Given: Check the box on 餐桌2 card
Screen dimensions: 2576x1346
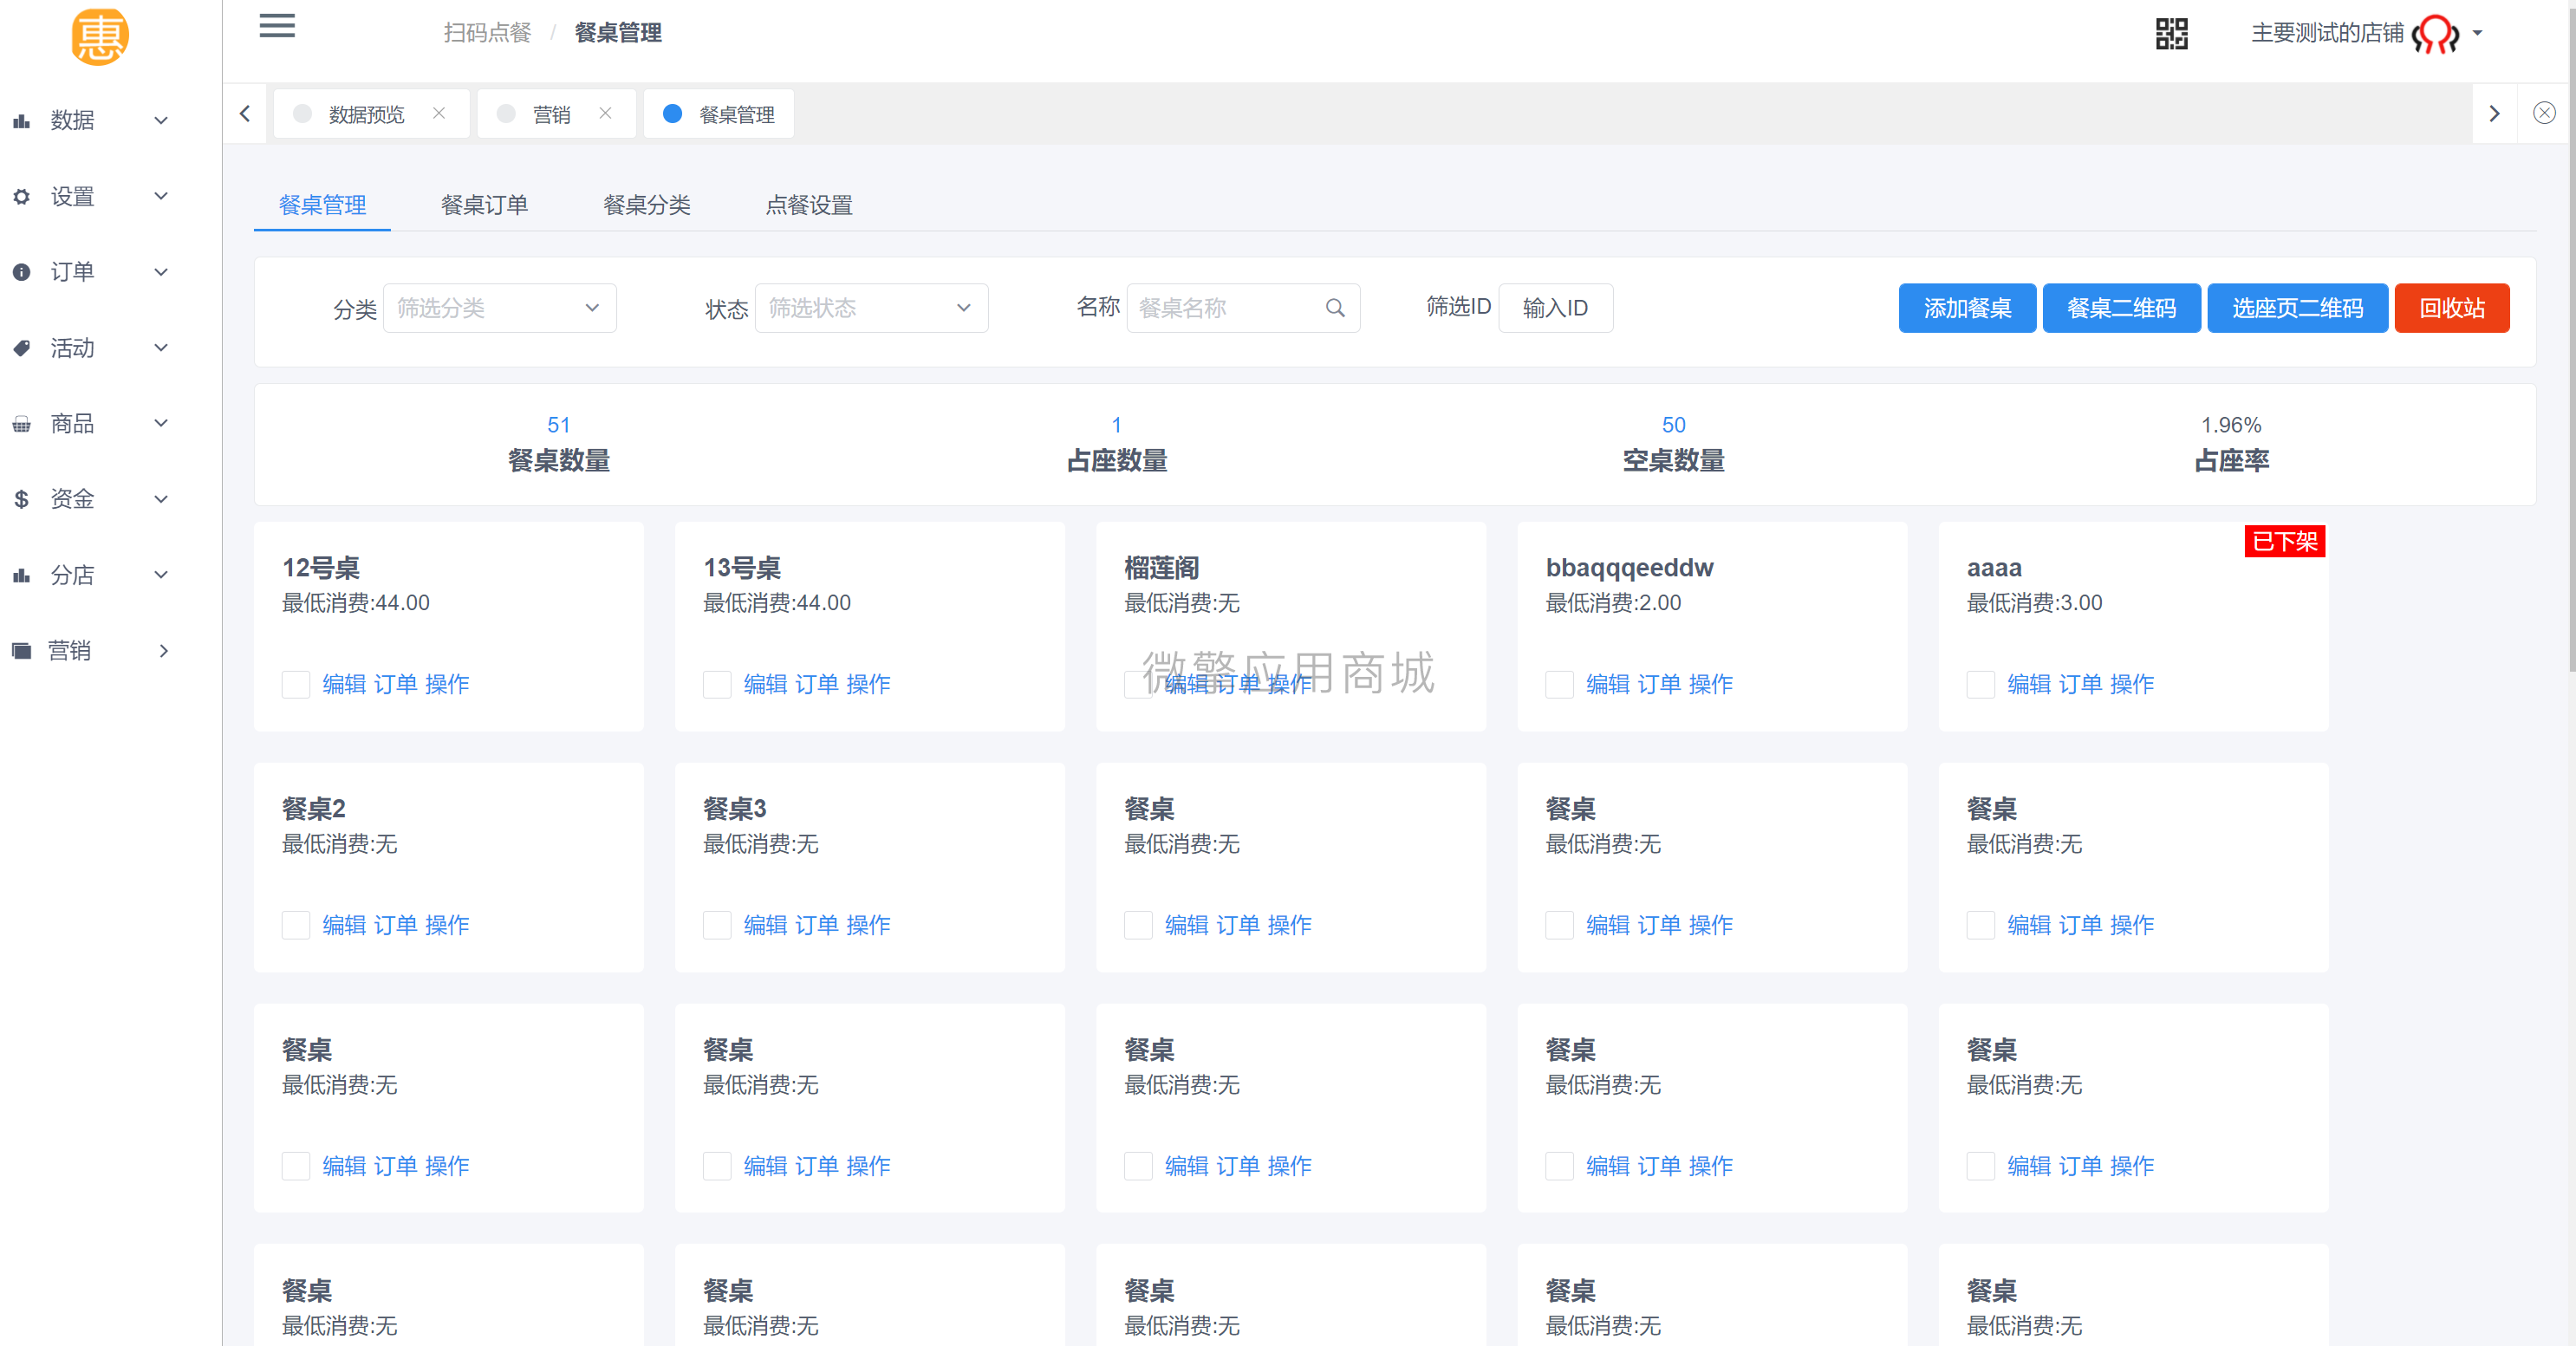Looking at the screenshot, I should (x=295, y=926).
